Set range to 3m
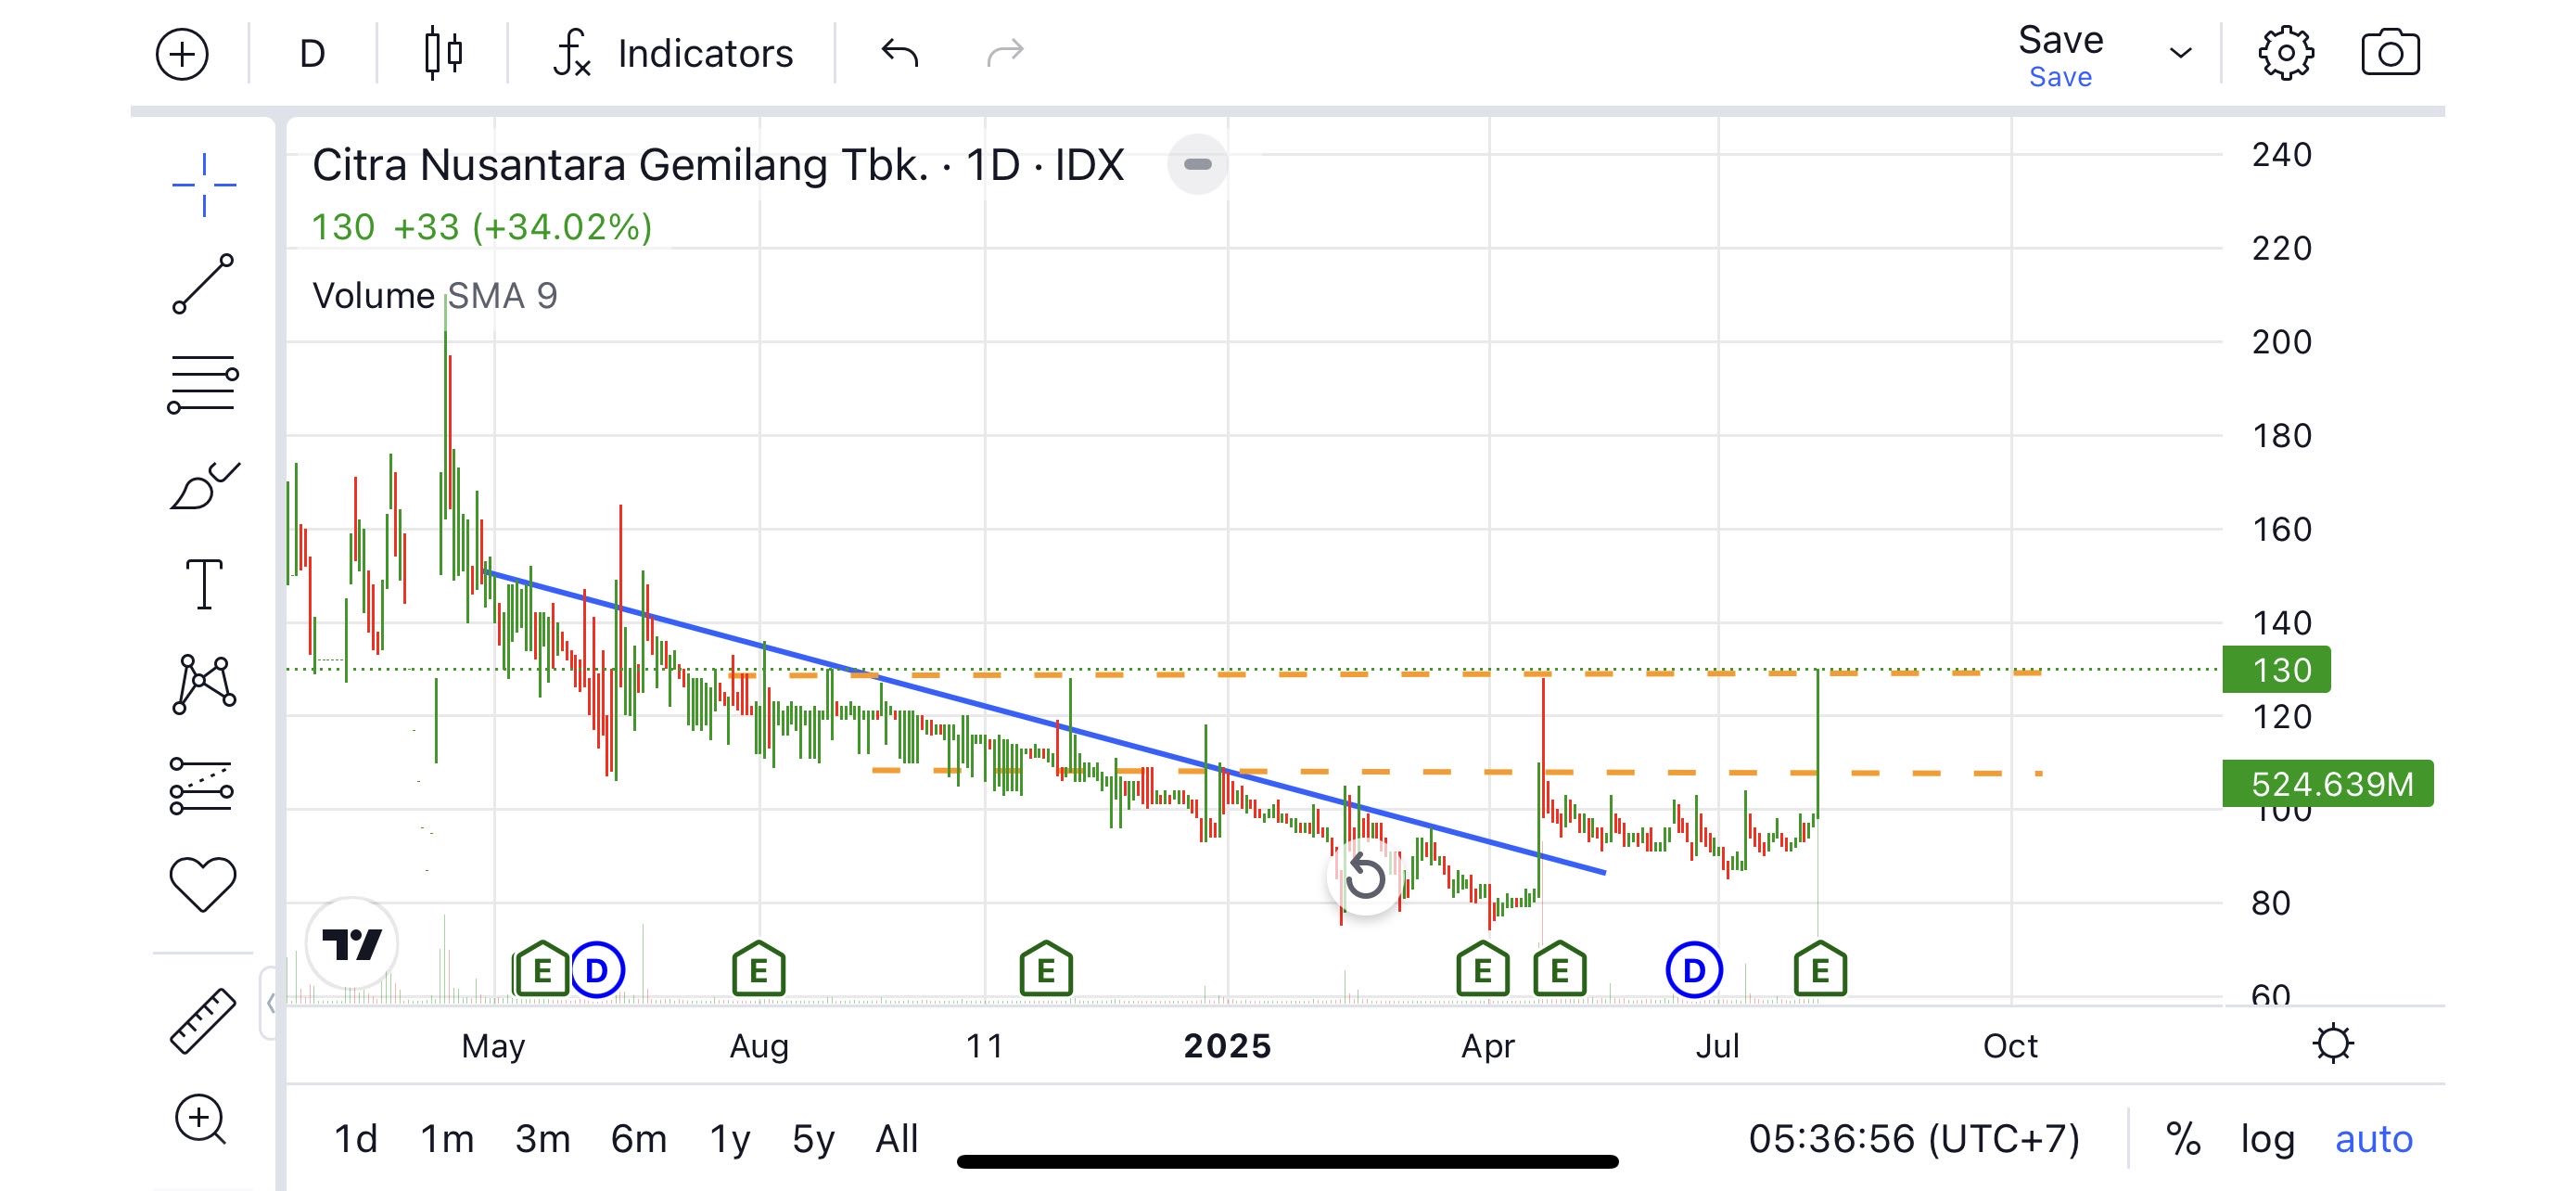 [x=543, y=1139]
